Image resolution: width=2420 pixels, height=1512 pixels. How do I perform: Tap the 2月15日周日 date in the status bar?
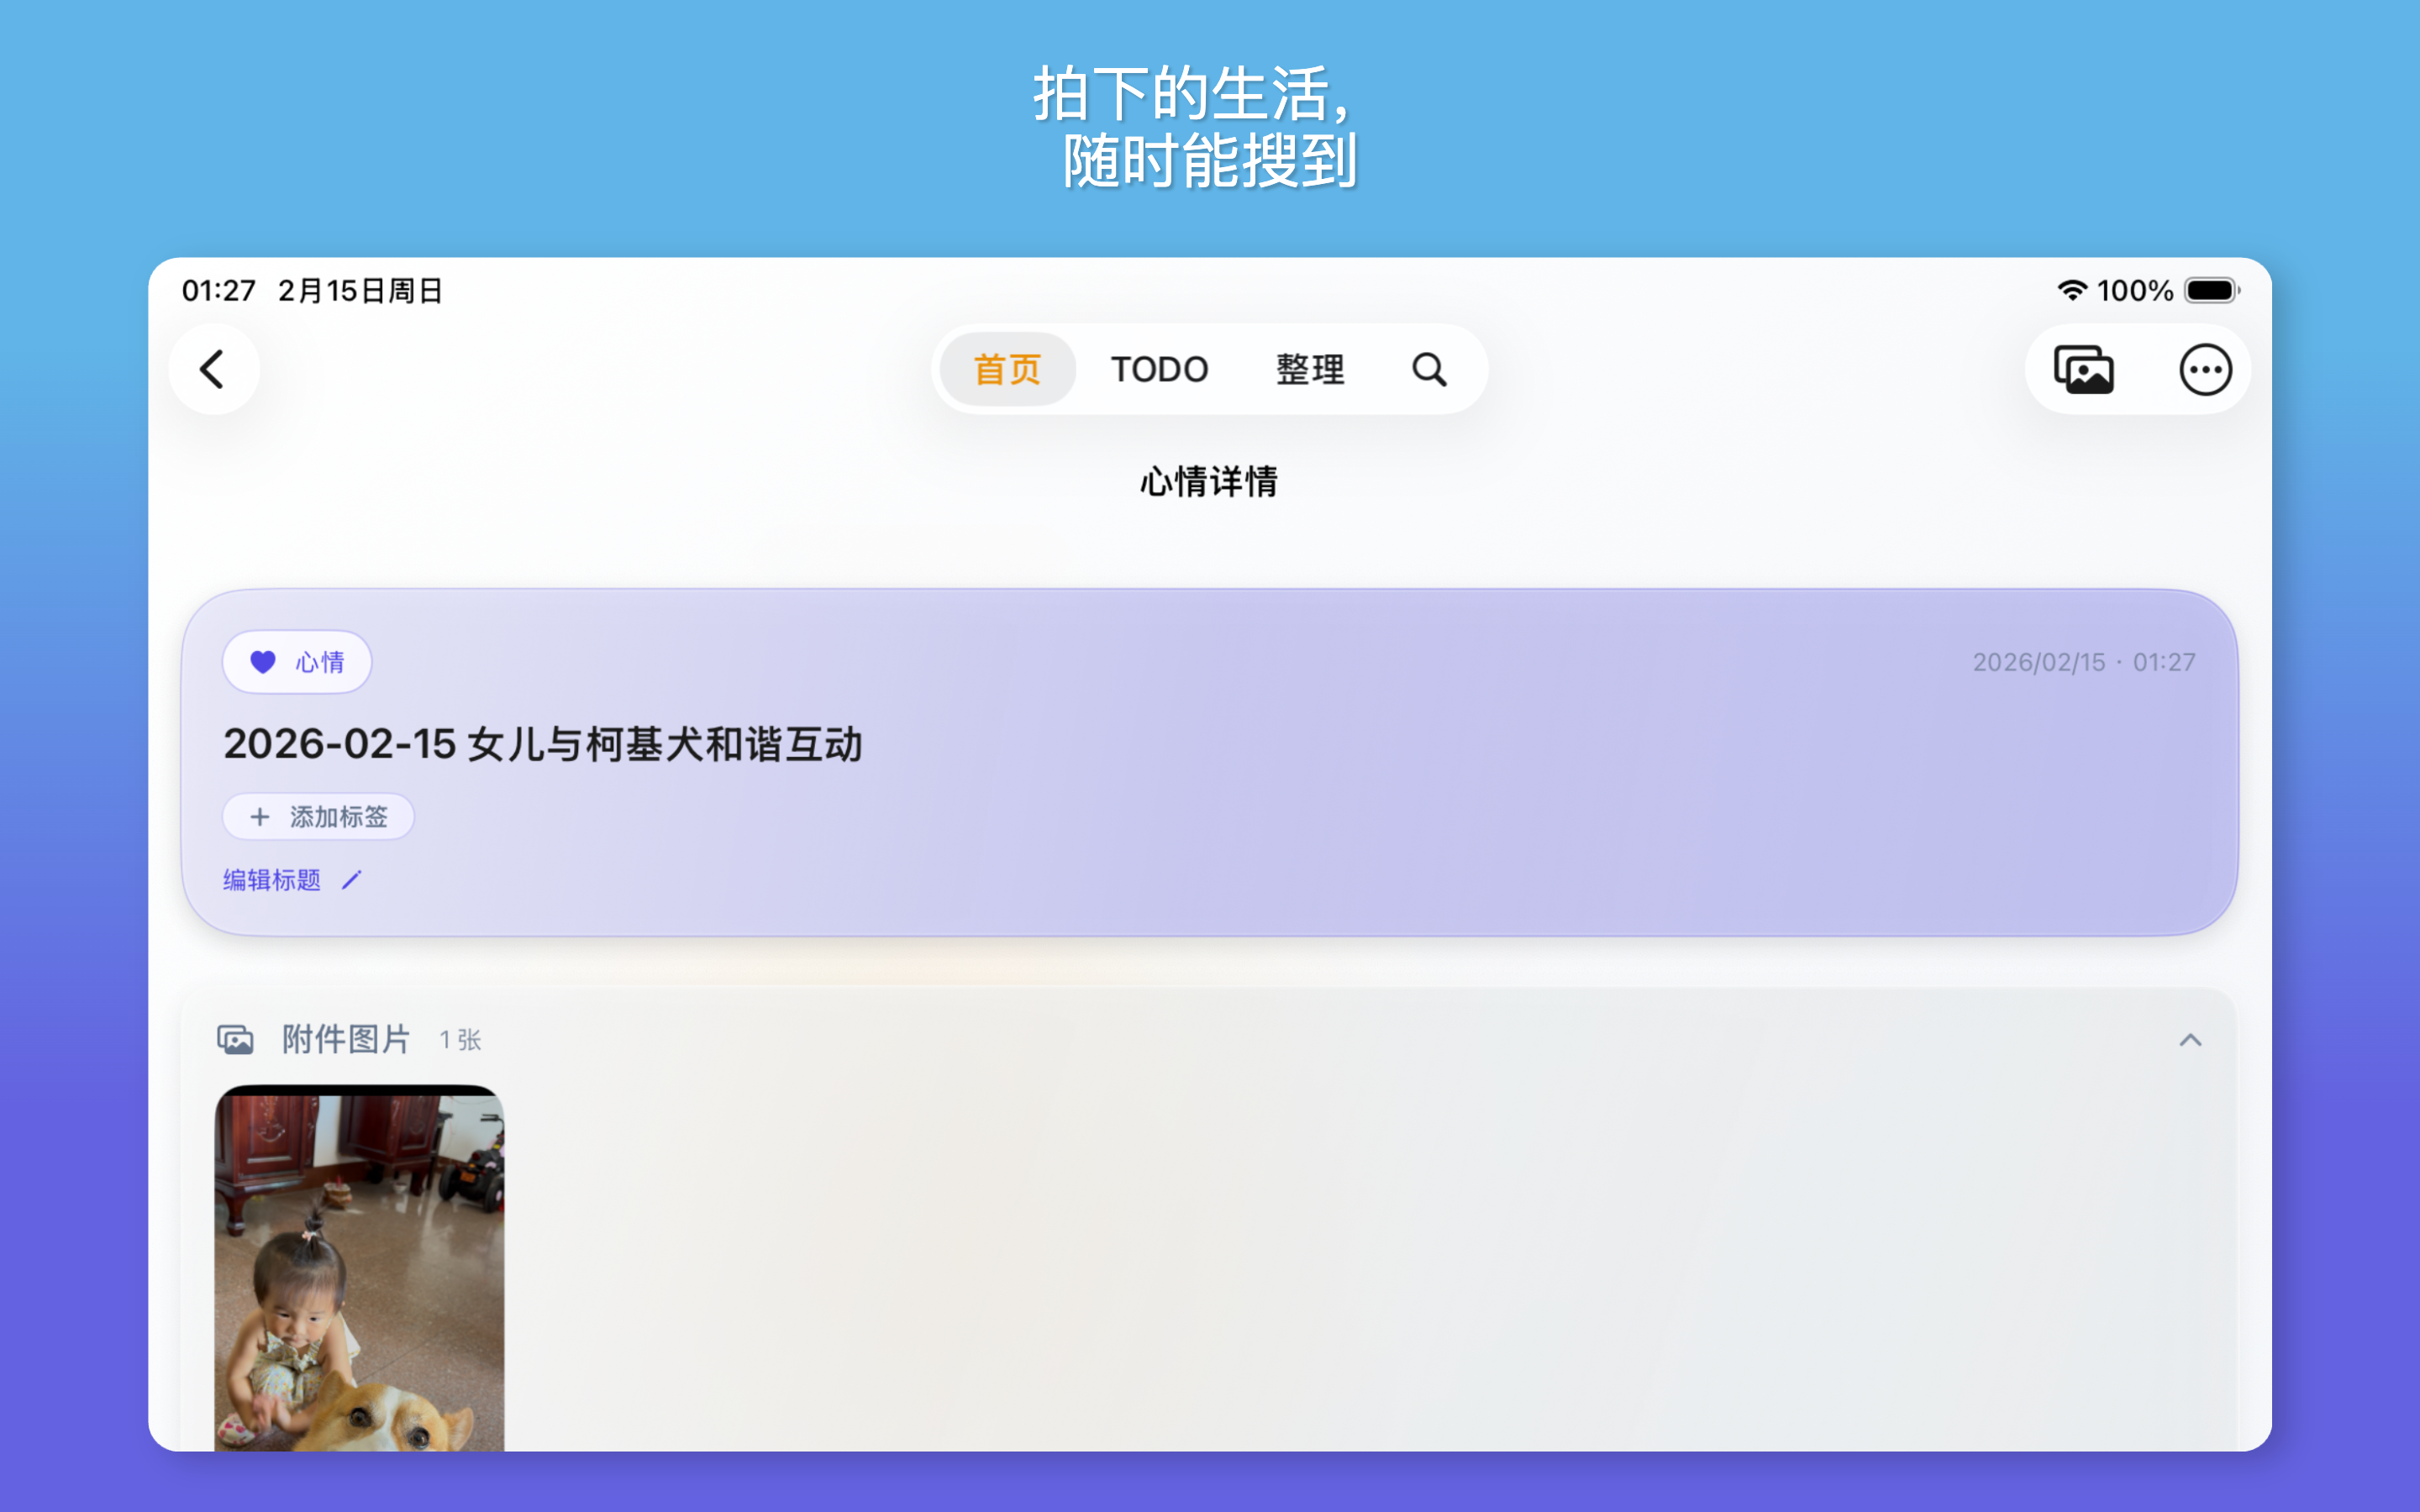[x=361, y=291]
